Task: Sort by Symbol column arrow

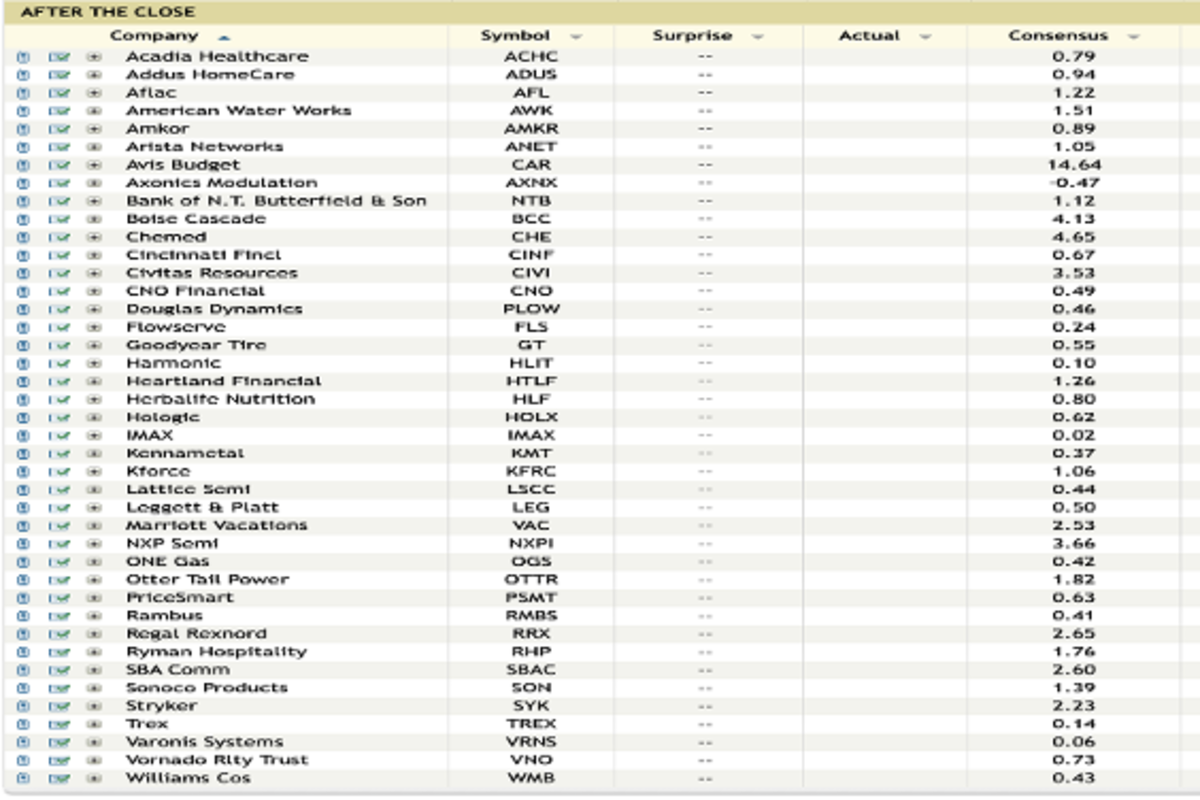Action: [x=576, y=37]
